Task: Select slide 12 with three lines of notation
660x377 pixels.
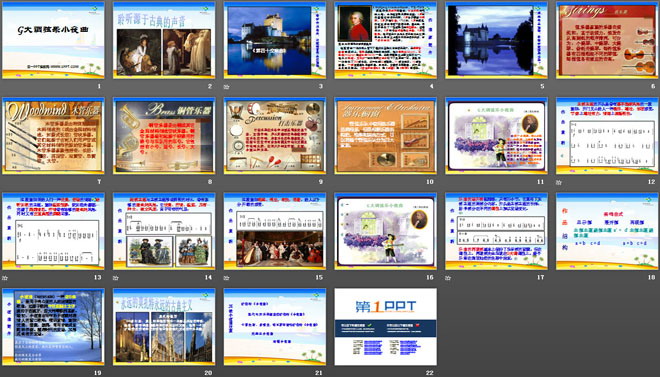Action: 607,136
